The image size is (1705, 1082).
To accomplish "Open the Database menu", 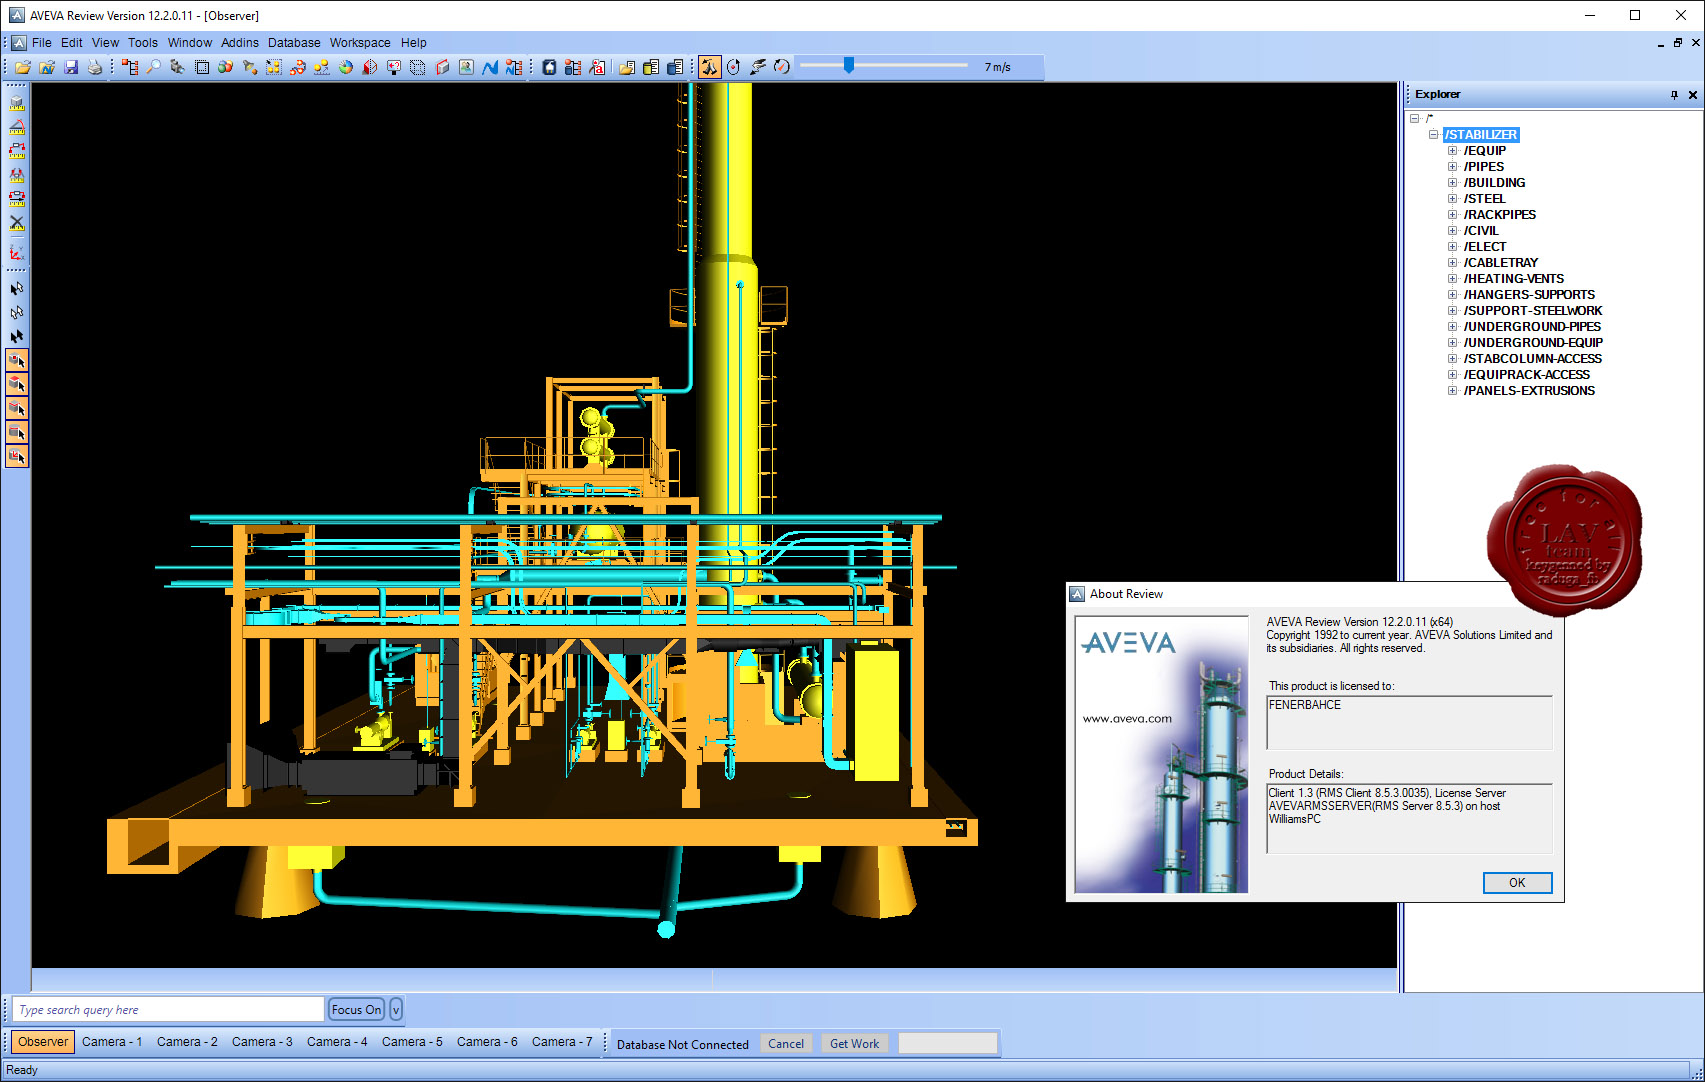I will pos(294,43).
